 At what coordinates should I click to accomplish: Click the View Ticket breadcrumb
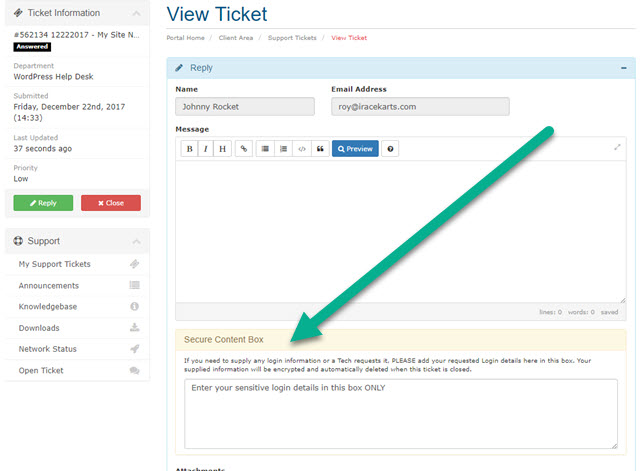click(x=349, y=38)
